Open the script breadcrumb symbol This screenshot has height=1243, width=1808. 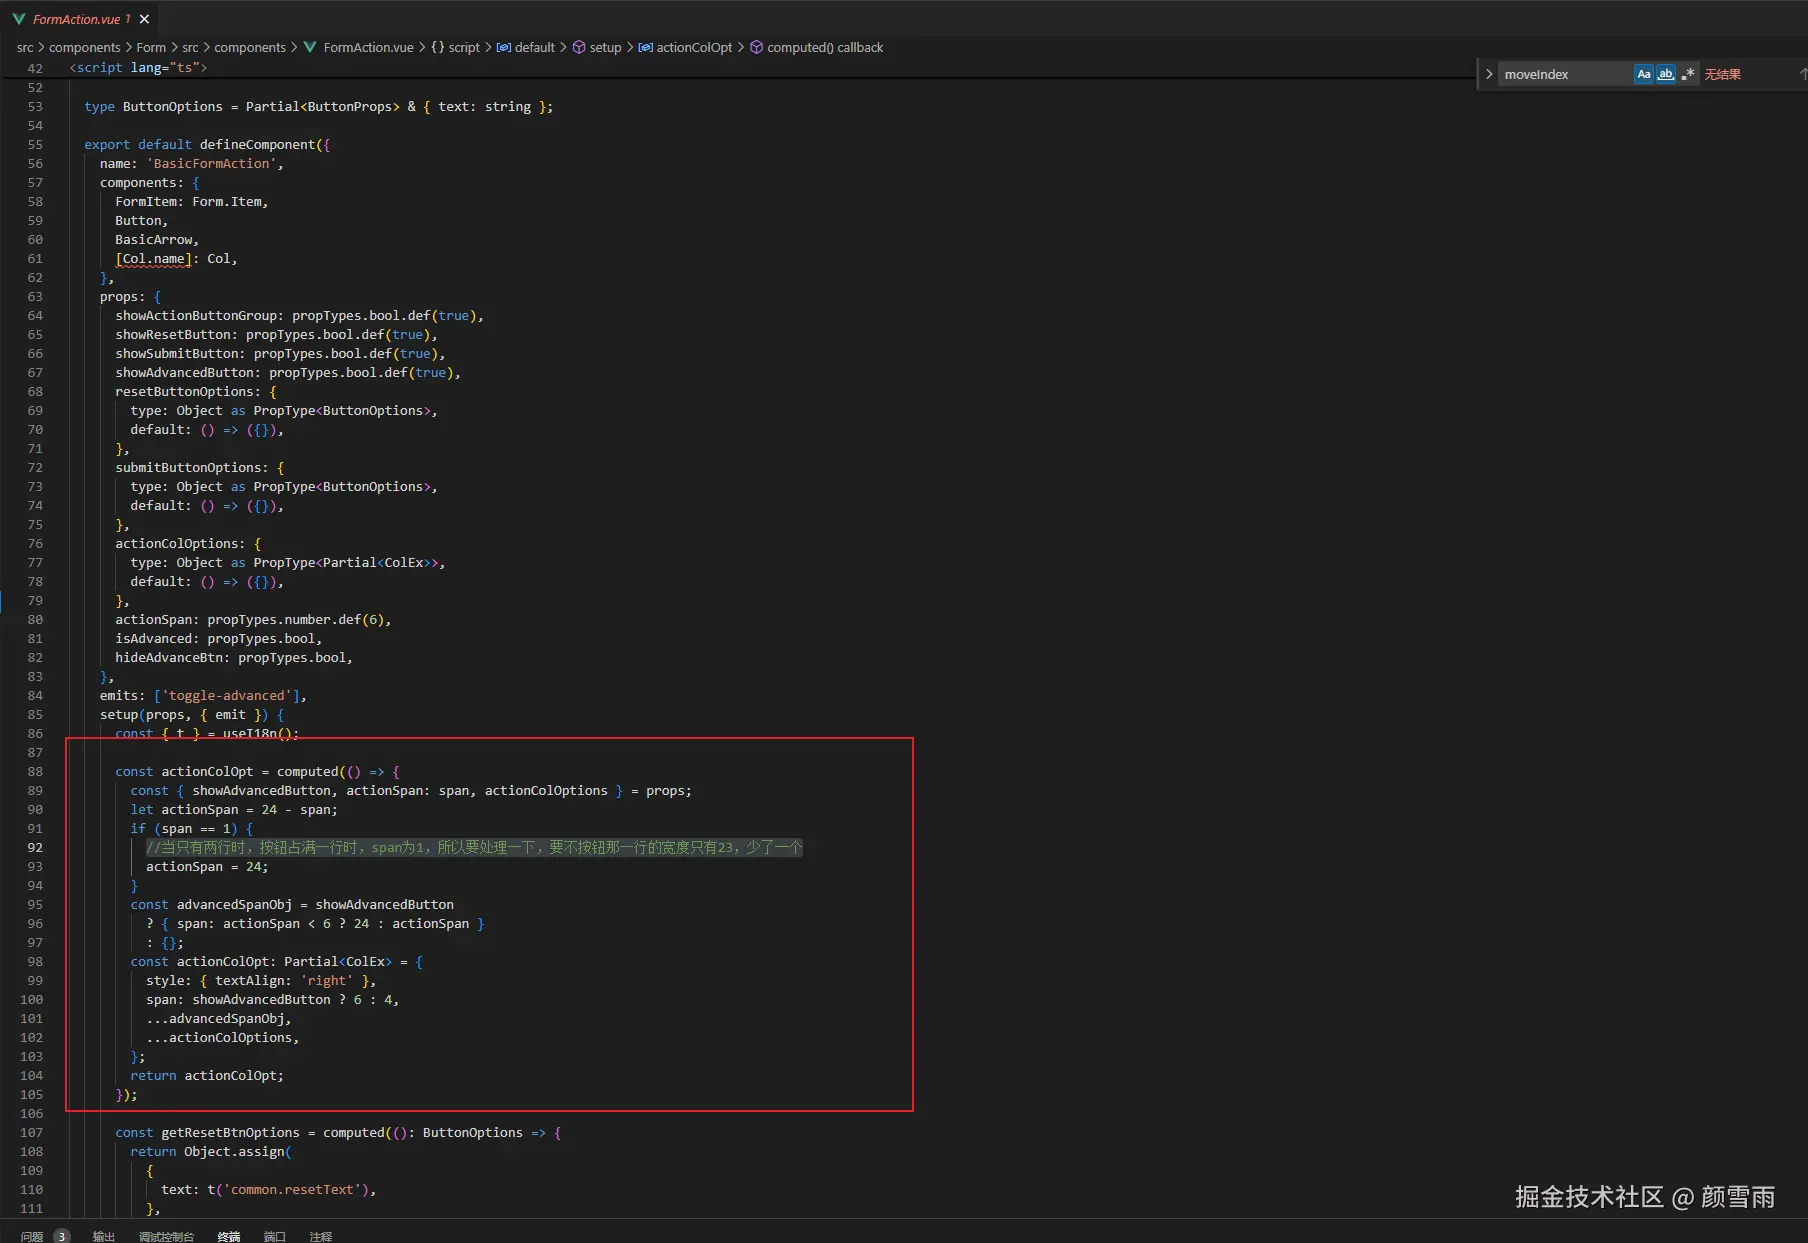tap(464, 47)
